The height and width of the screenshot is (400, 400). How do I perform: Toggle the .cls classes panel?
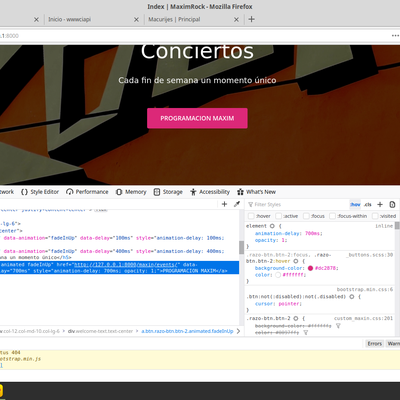(368, 204)
